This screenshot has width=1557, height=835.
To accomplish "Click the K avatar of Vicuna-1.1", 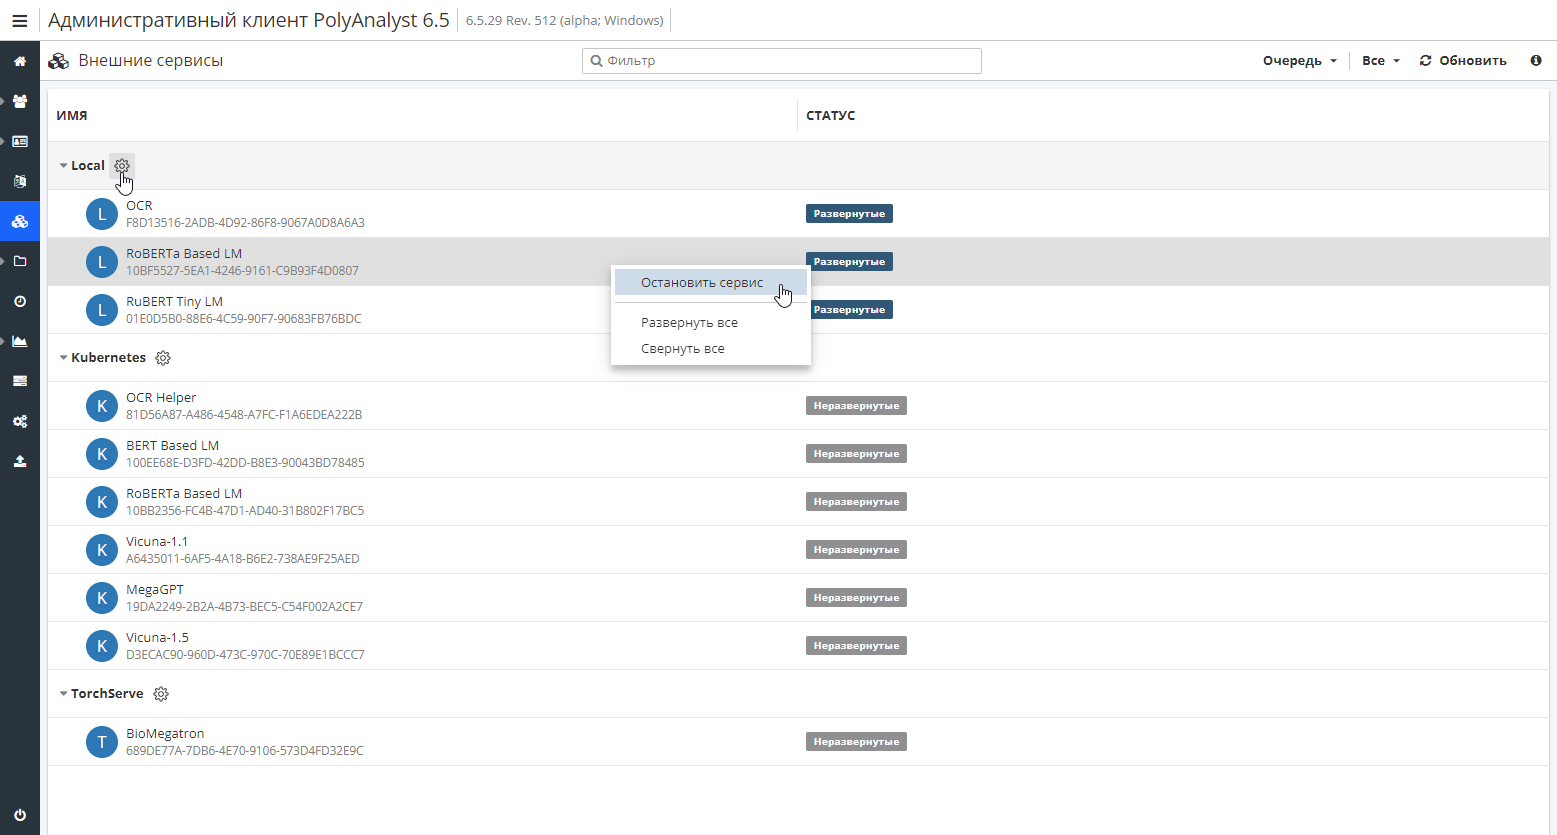I will 102,550.
